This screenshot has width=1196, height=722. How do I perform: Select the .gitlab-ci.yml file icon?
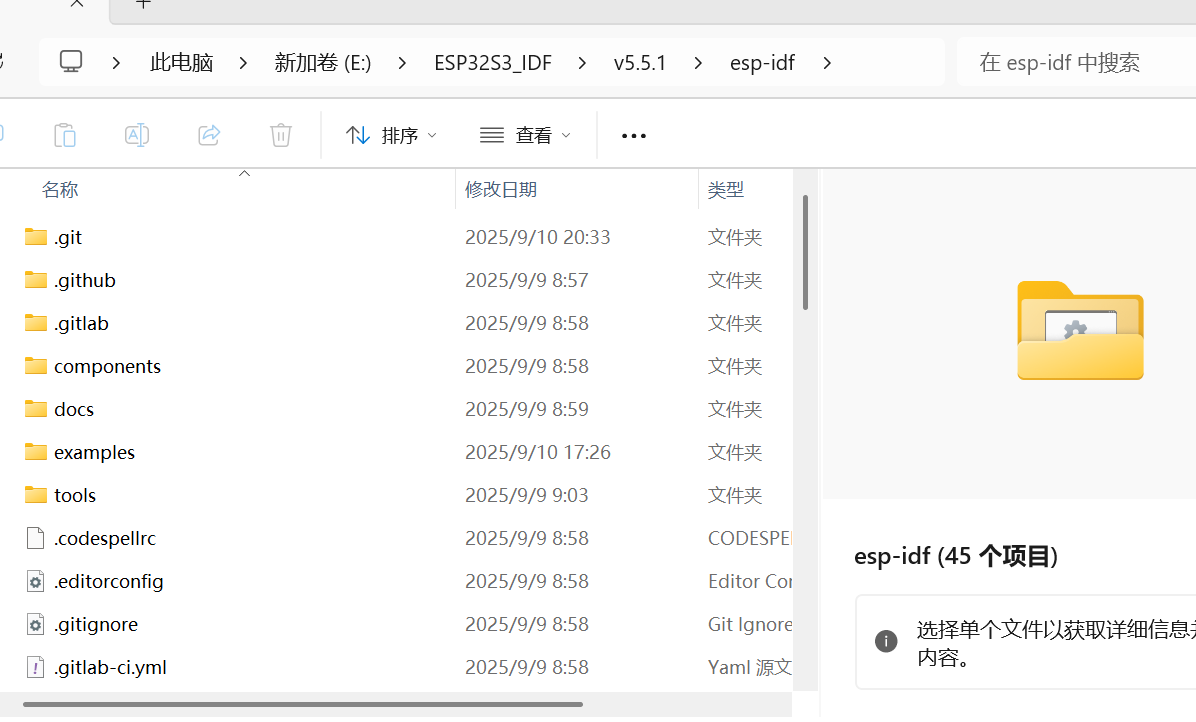(35, 667)
